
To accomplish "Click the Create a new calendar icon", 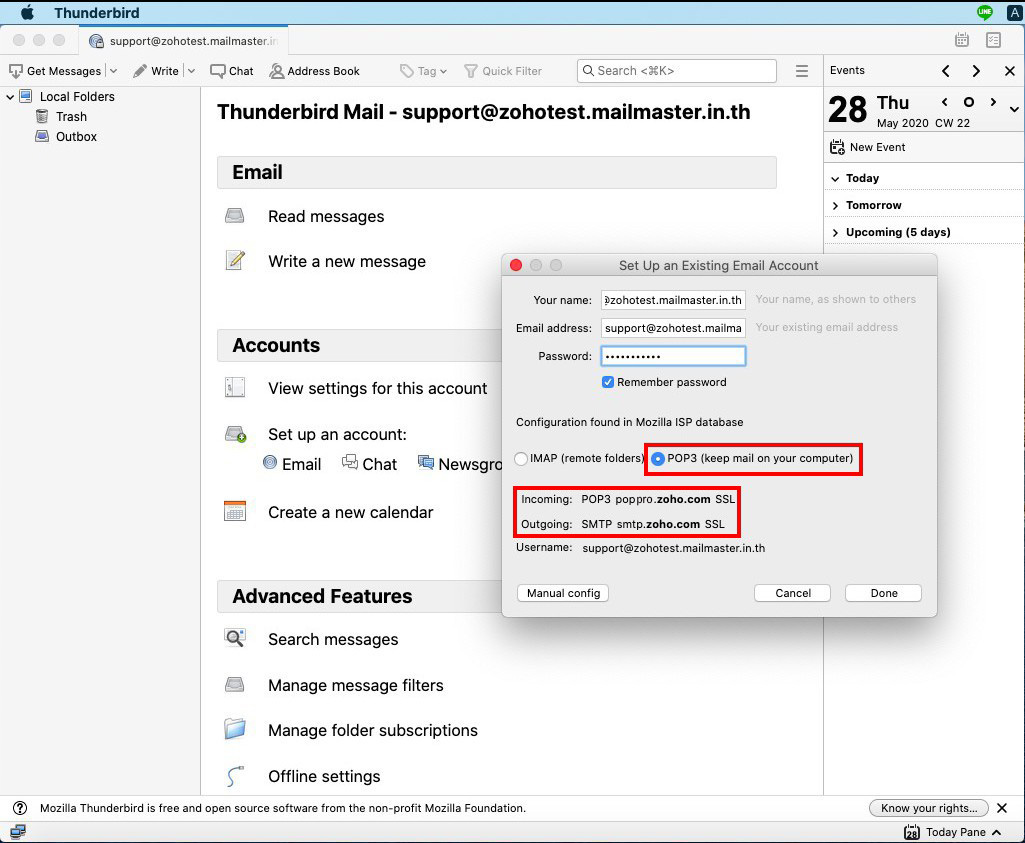I will tap(235, 511).
